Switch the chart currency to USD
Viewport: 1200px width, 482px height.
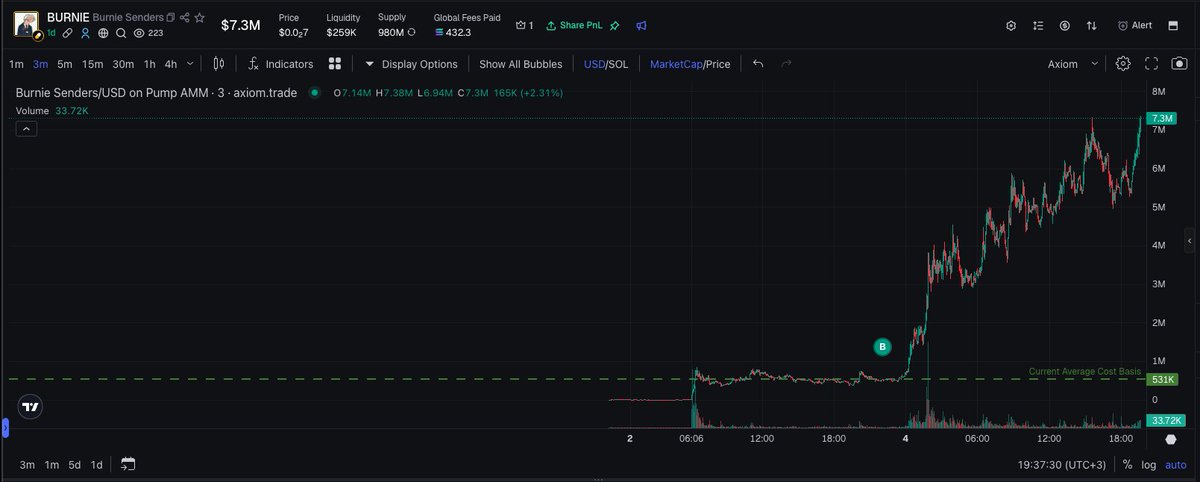tap(594, 64)
